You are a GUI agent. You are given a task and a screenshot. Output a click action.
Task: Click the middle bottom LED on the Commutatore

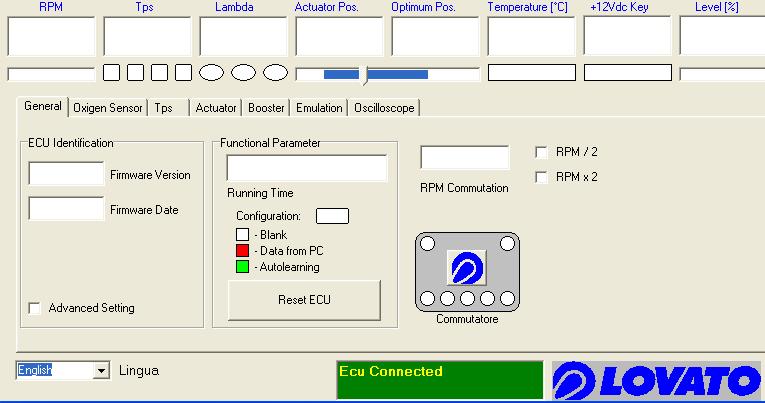point(467,298)
